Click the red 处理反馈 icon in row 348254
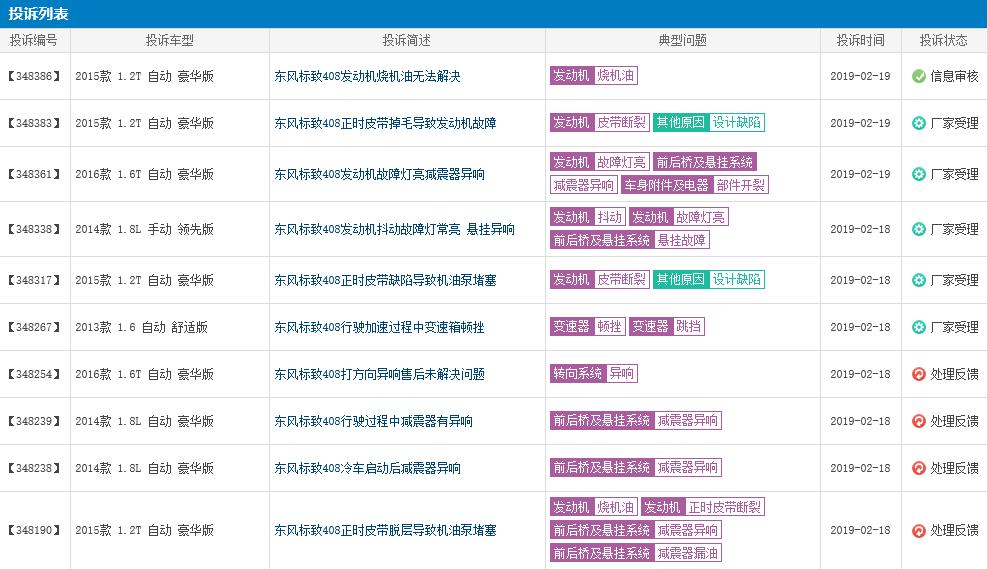988x569 pixels. tap(919, 374)
